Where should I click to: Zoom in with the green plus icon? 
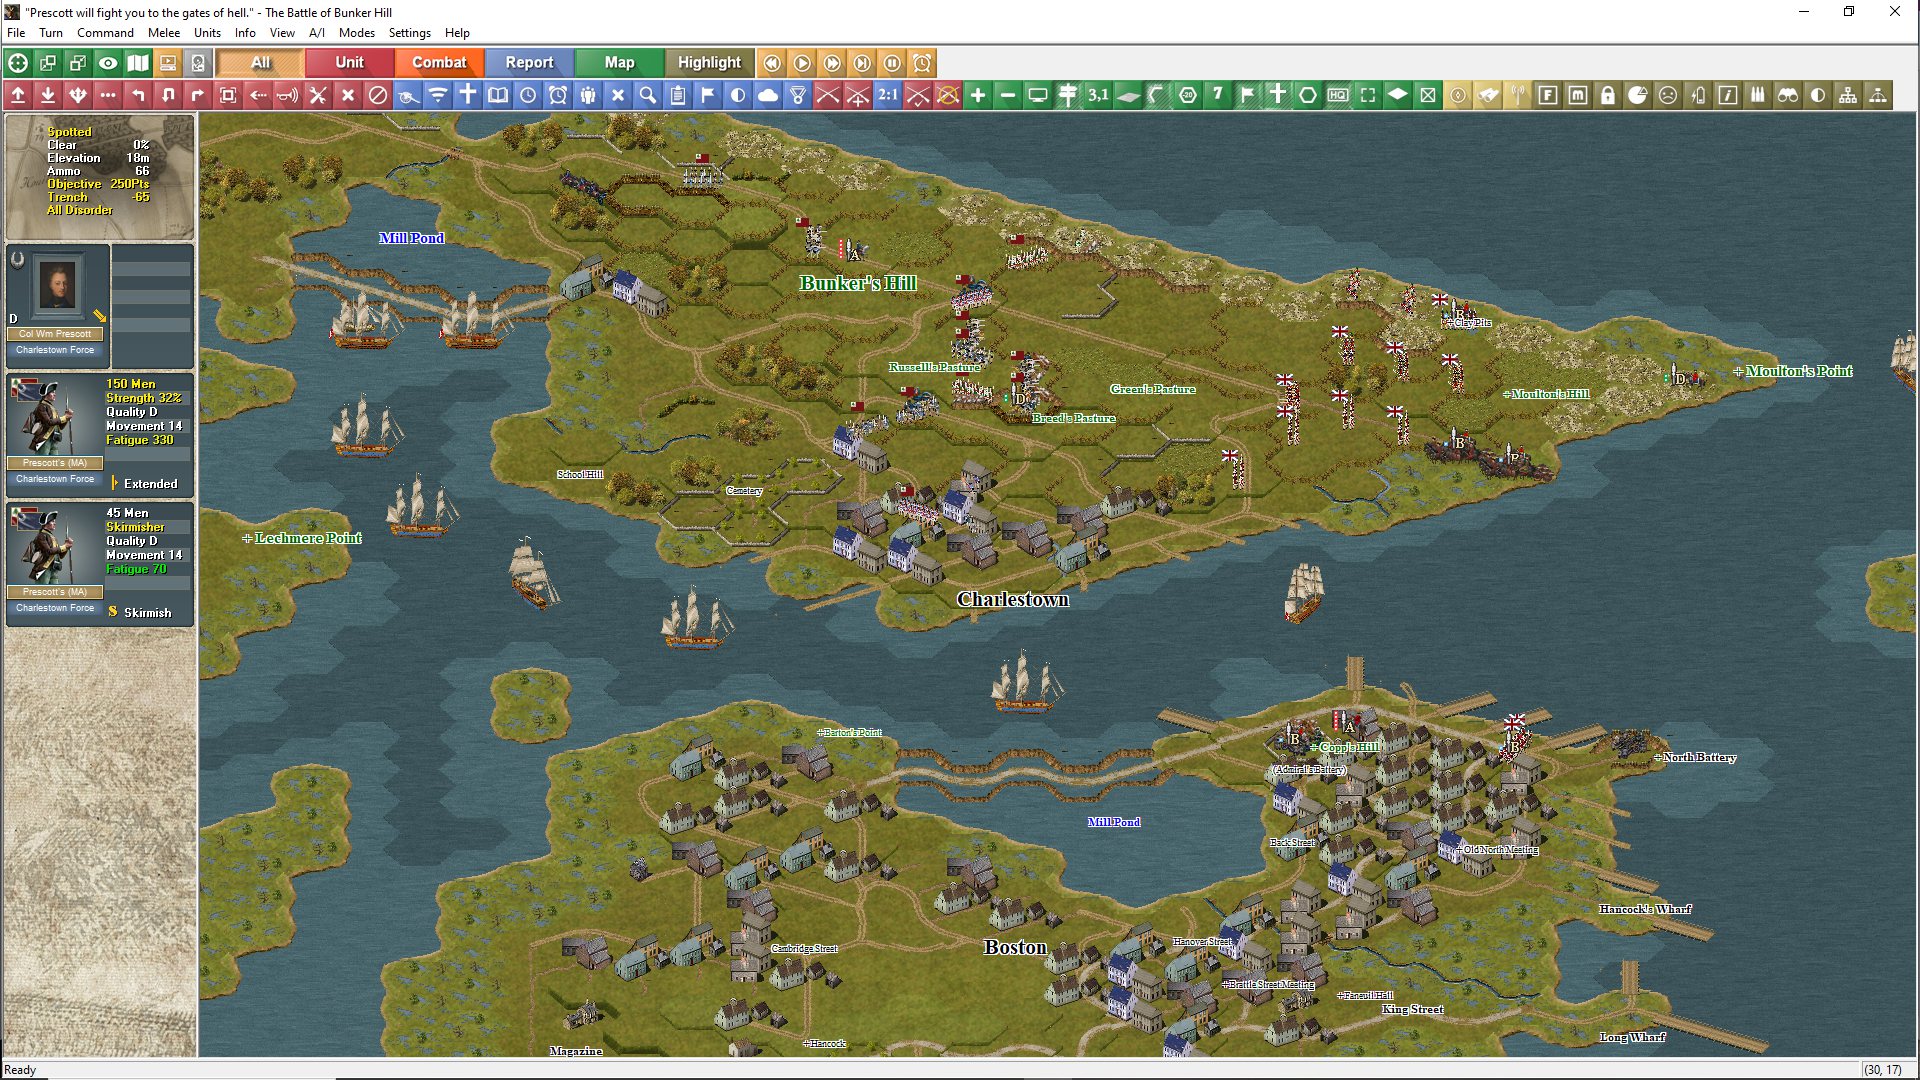click(978, 95)
